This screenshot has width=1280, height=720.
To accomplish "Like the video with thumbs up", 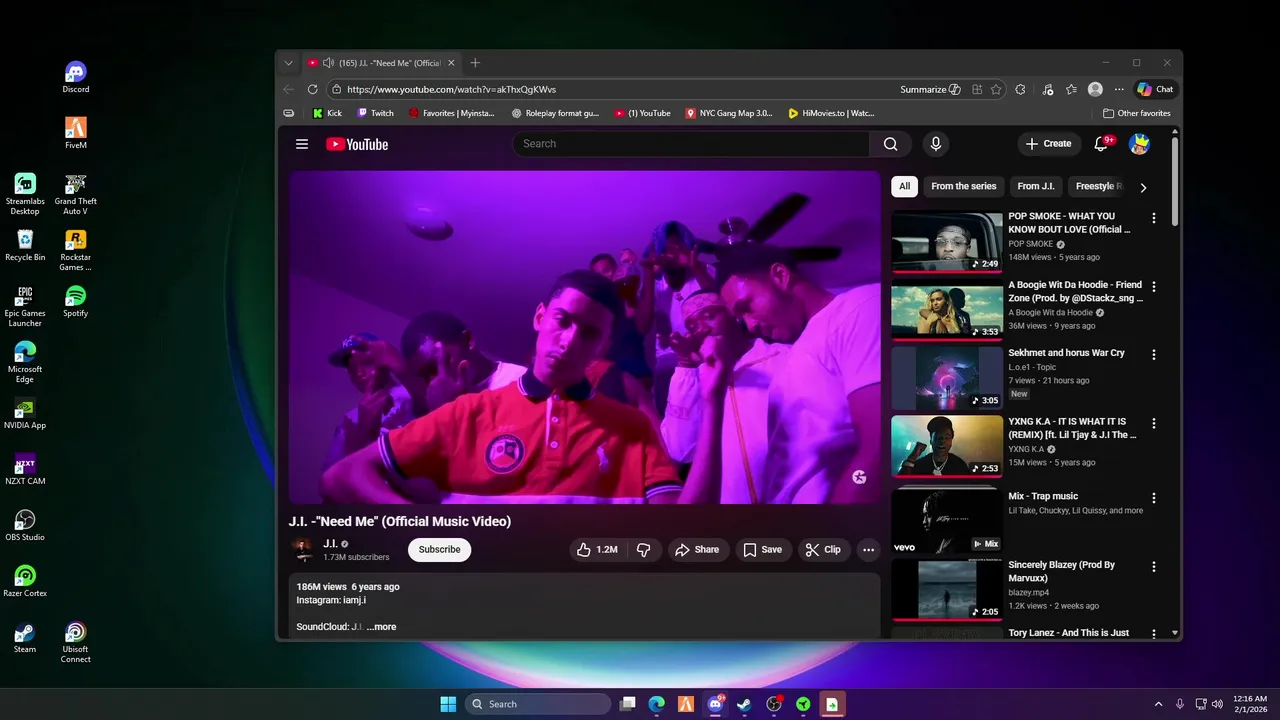I will (596, 549).
